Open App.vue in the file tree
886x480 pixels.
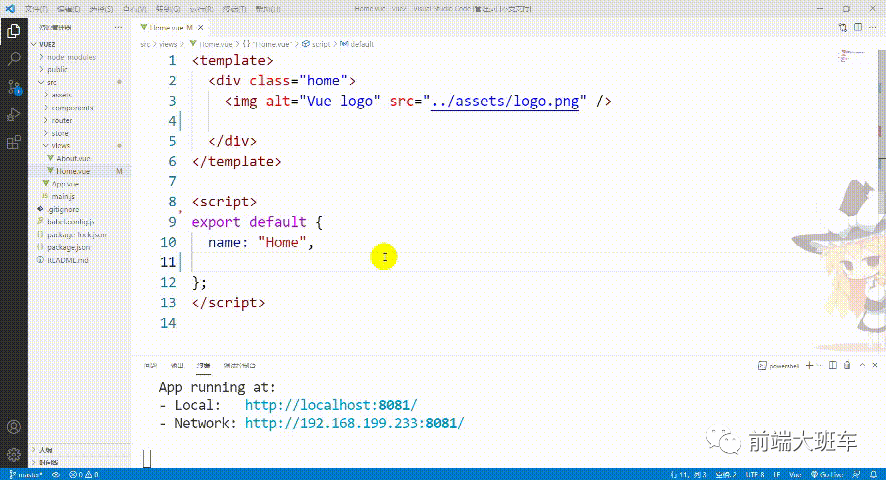click(x=80, y=184)
